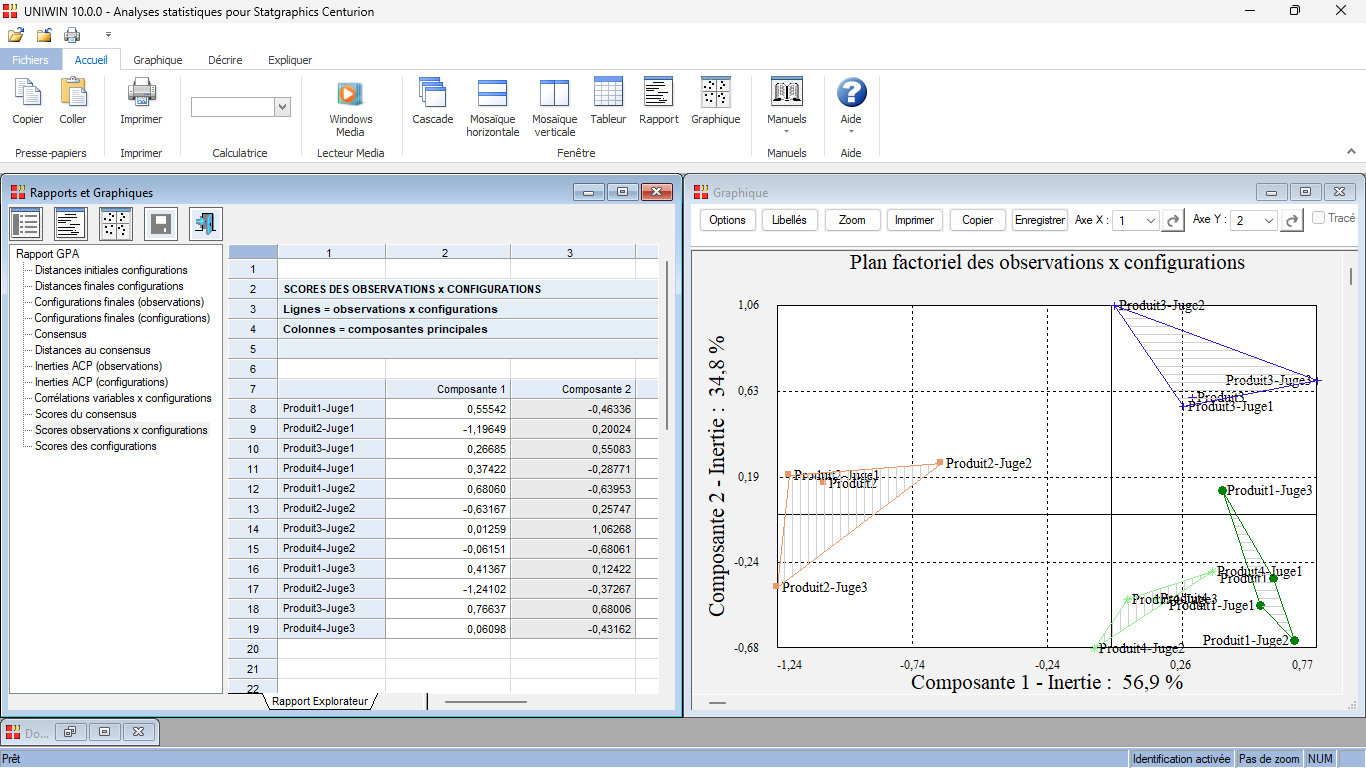Viewport: 1366px width, 768px height.
Task: Open the Fichiers menu tab
Action: pos(30,60)
